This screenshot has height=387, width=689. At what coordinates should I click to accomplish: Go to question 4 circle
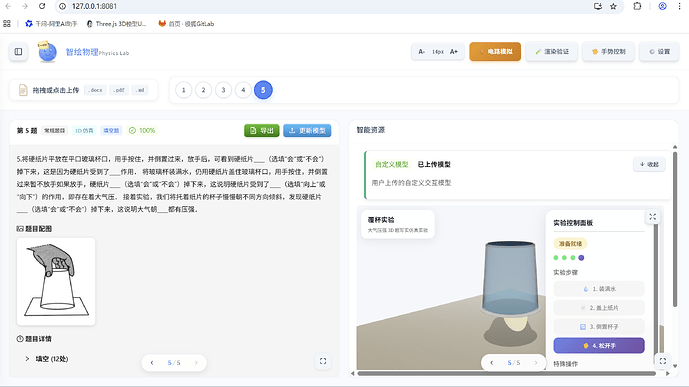(x=243, y=90)
